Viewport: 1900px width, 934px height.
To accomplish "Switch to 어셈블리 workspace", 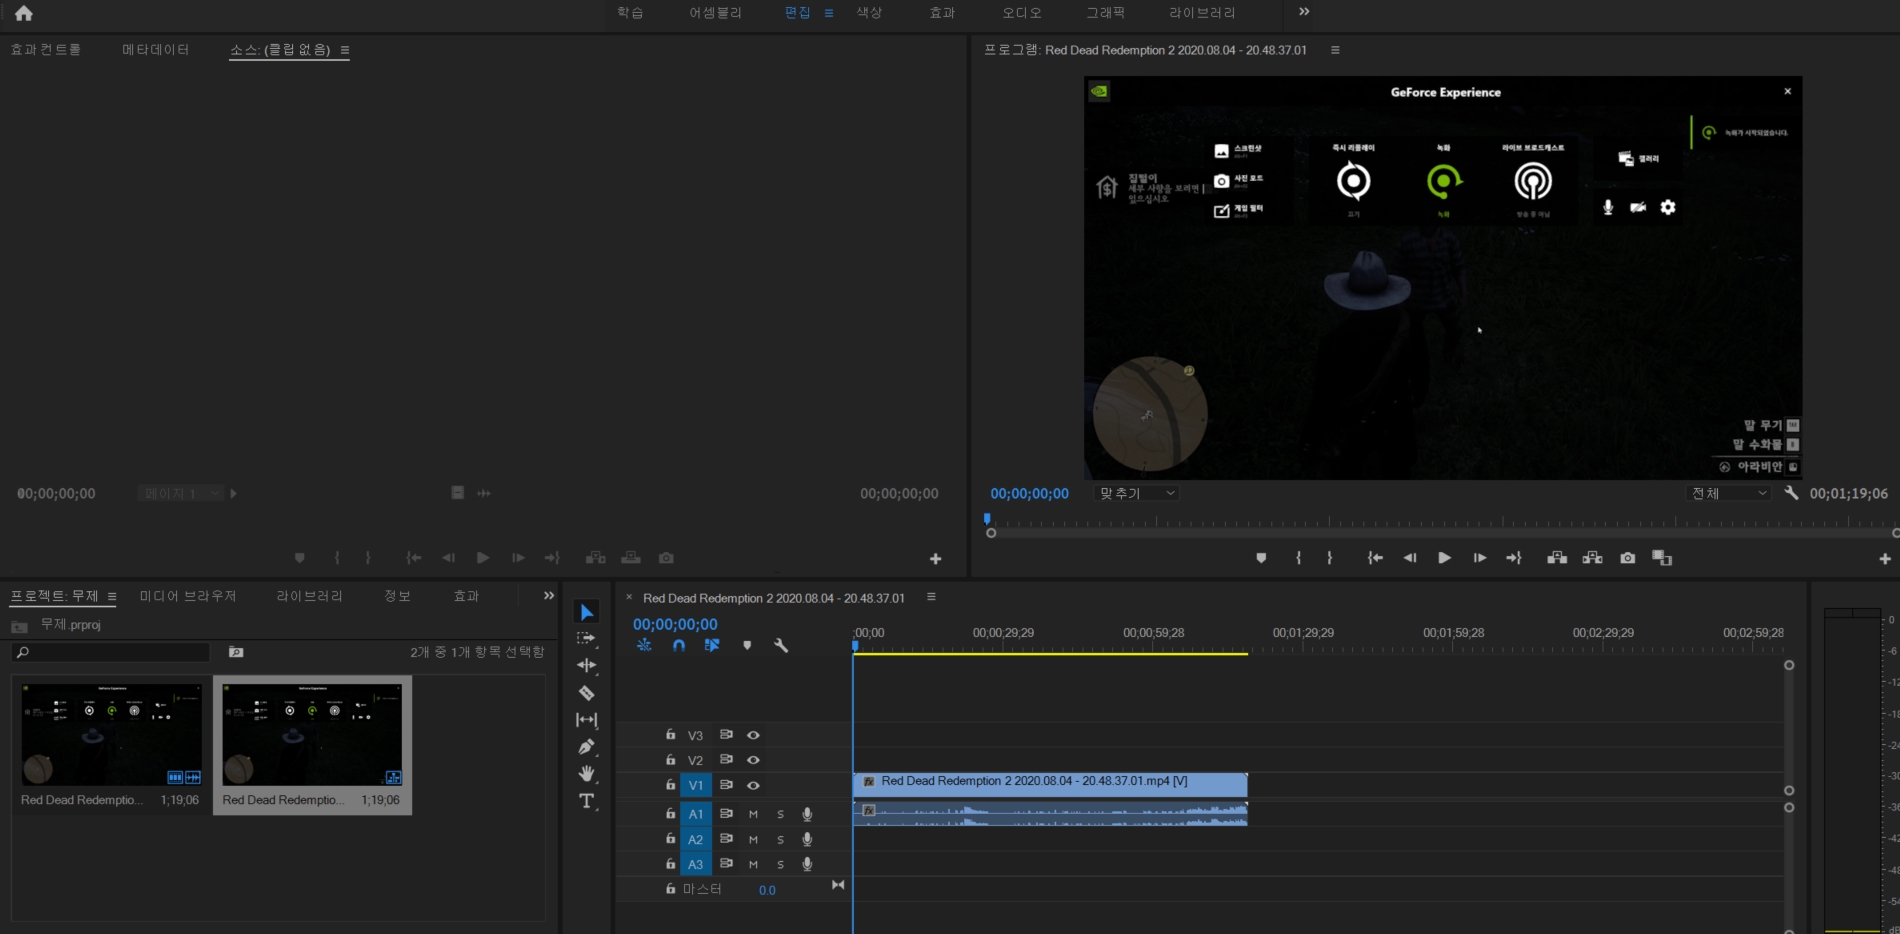I will pyautogui.click(x=715, y=13).
